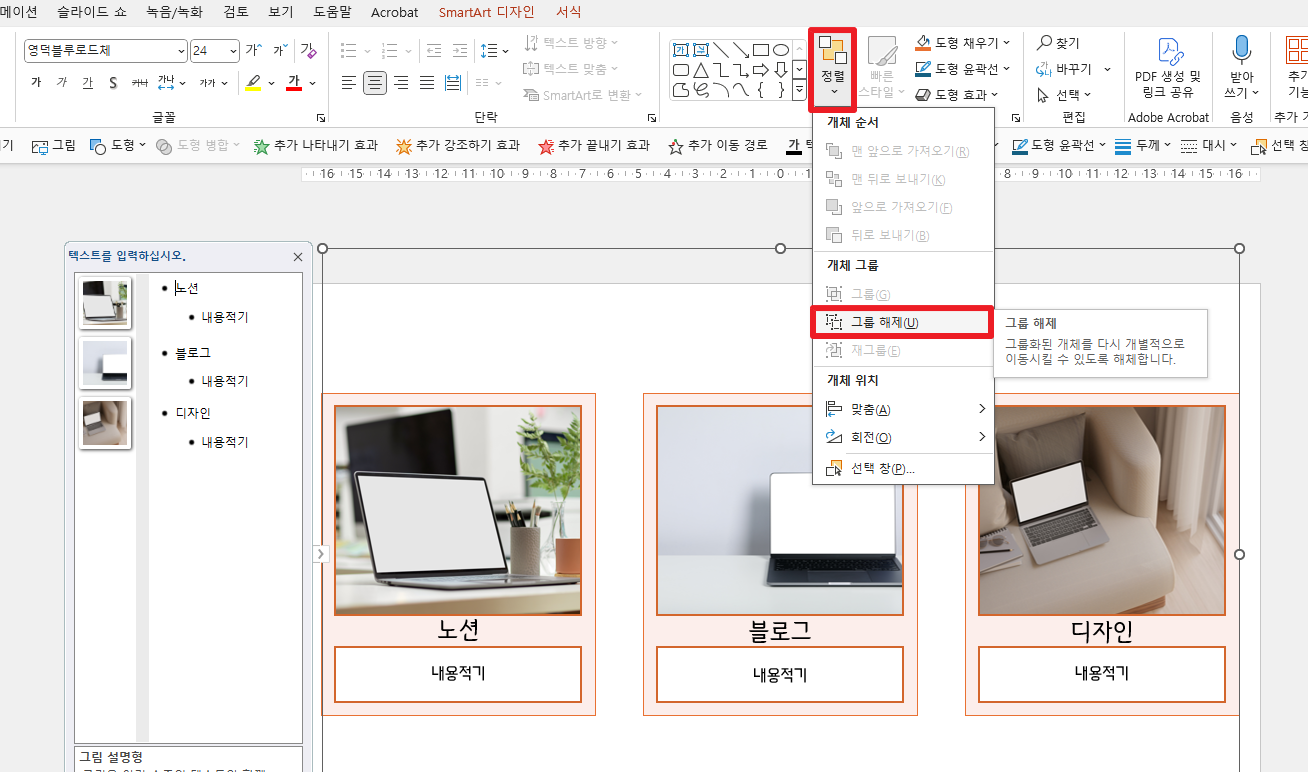Expand the shapes gallery with the More arrow
This screenshot has width=1308, height=772.
point(800,88)
